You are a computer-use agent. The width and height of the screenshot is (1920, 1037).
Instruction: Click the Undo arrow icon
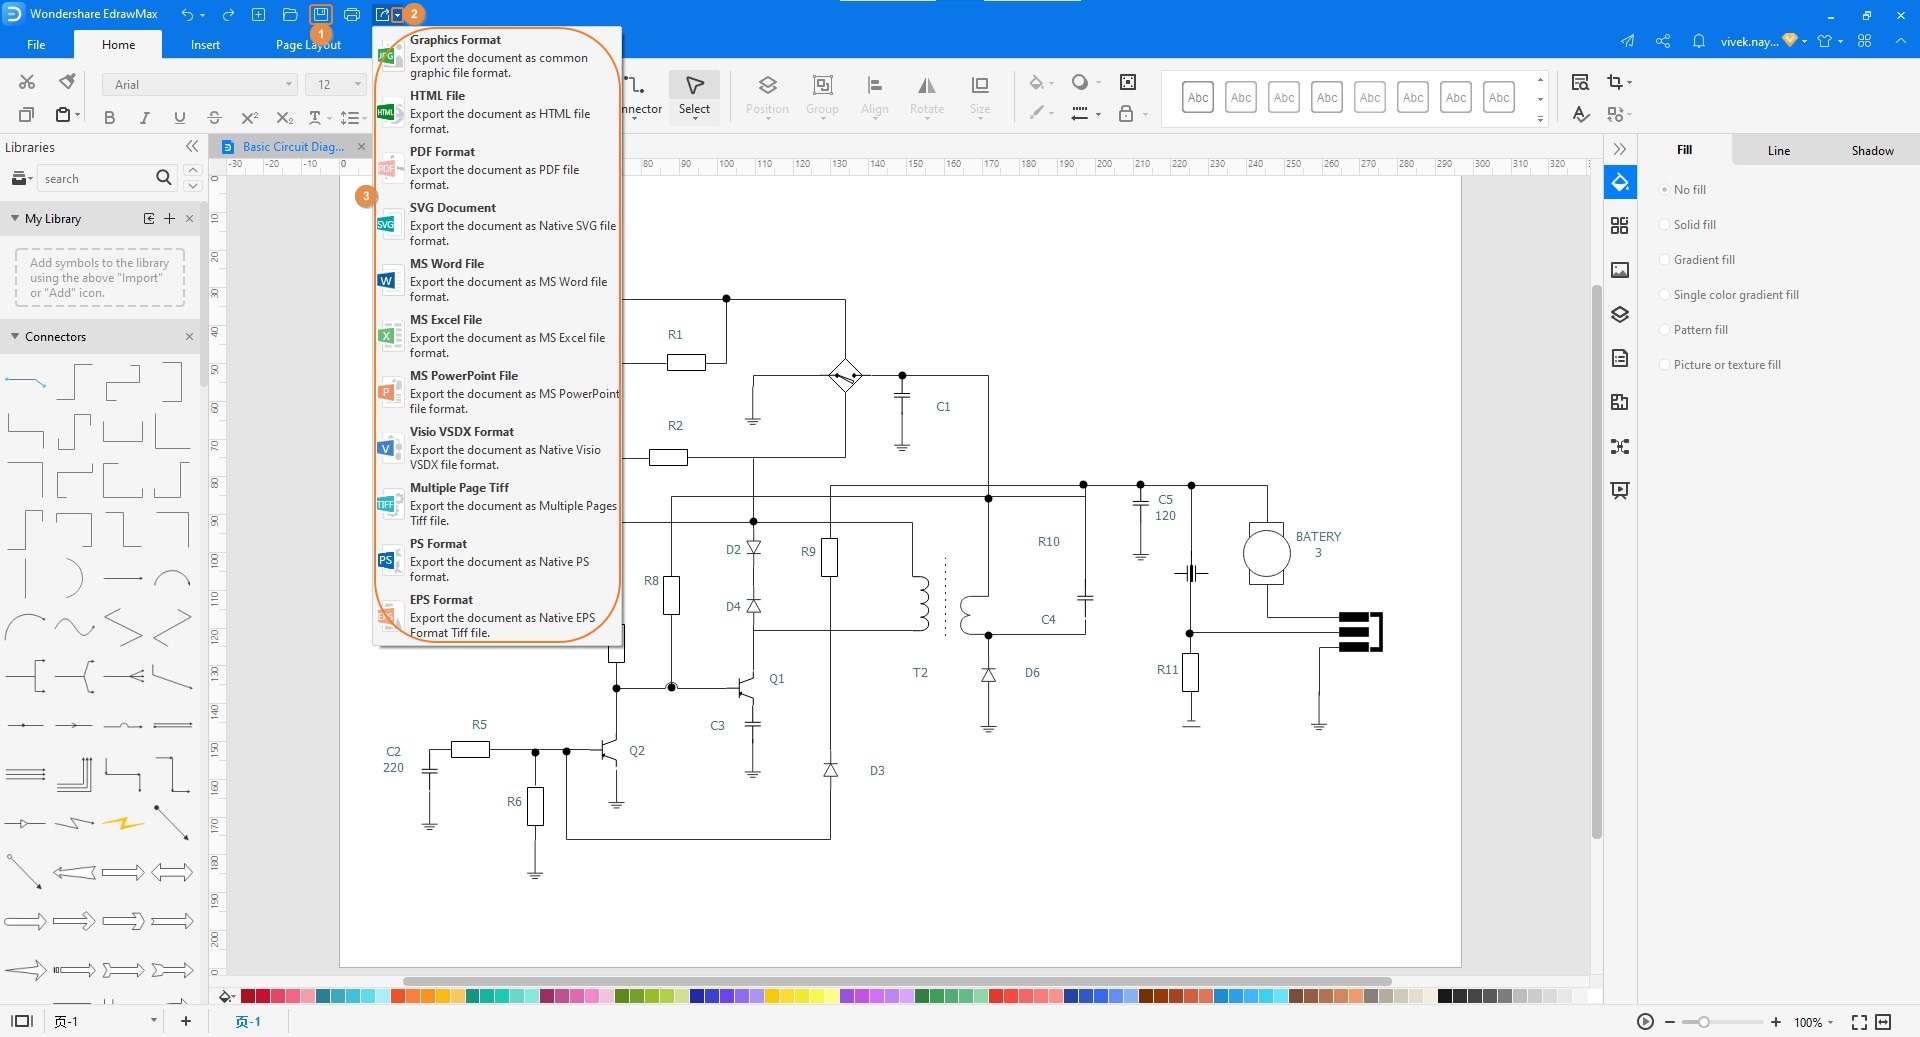pyautogui.click(x=187, y=14)
